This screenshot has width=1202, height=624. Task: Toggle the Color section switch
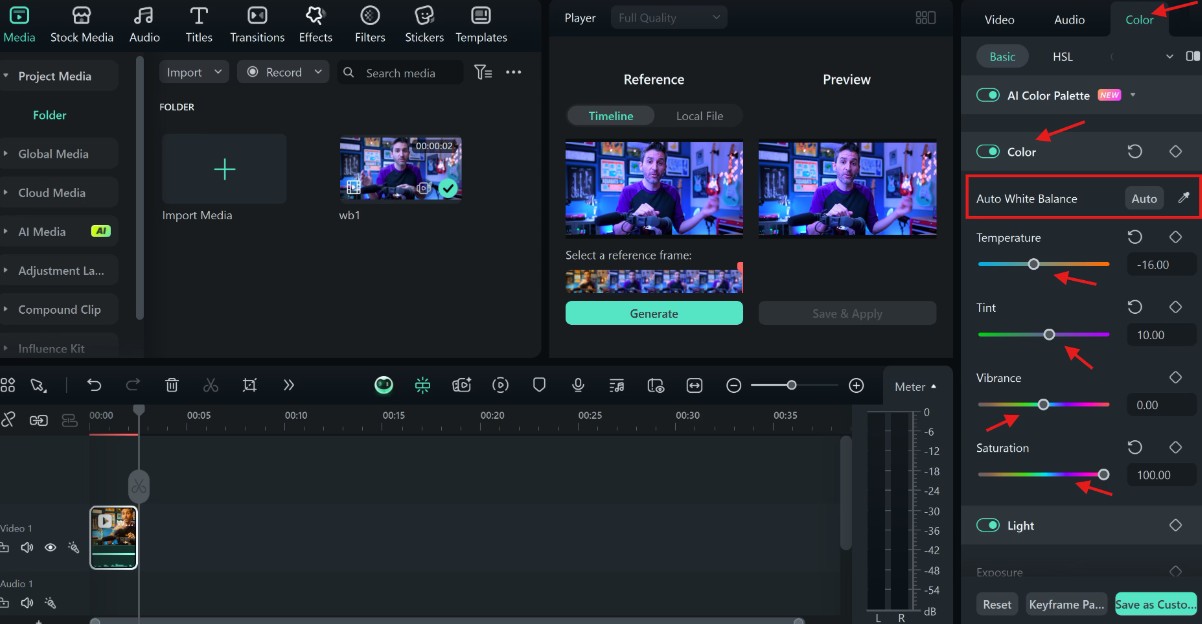pos(988,151)
